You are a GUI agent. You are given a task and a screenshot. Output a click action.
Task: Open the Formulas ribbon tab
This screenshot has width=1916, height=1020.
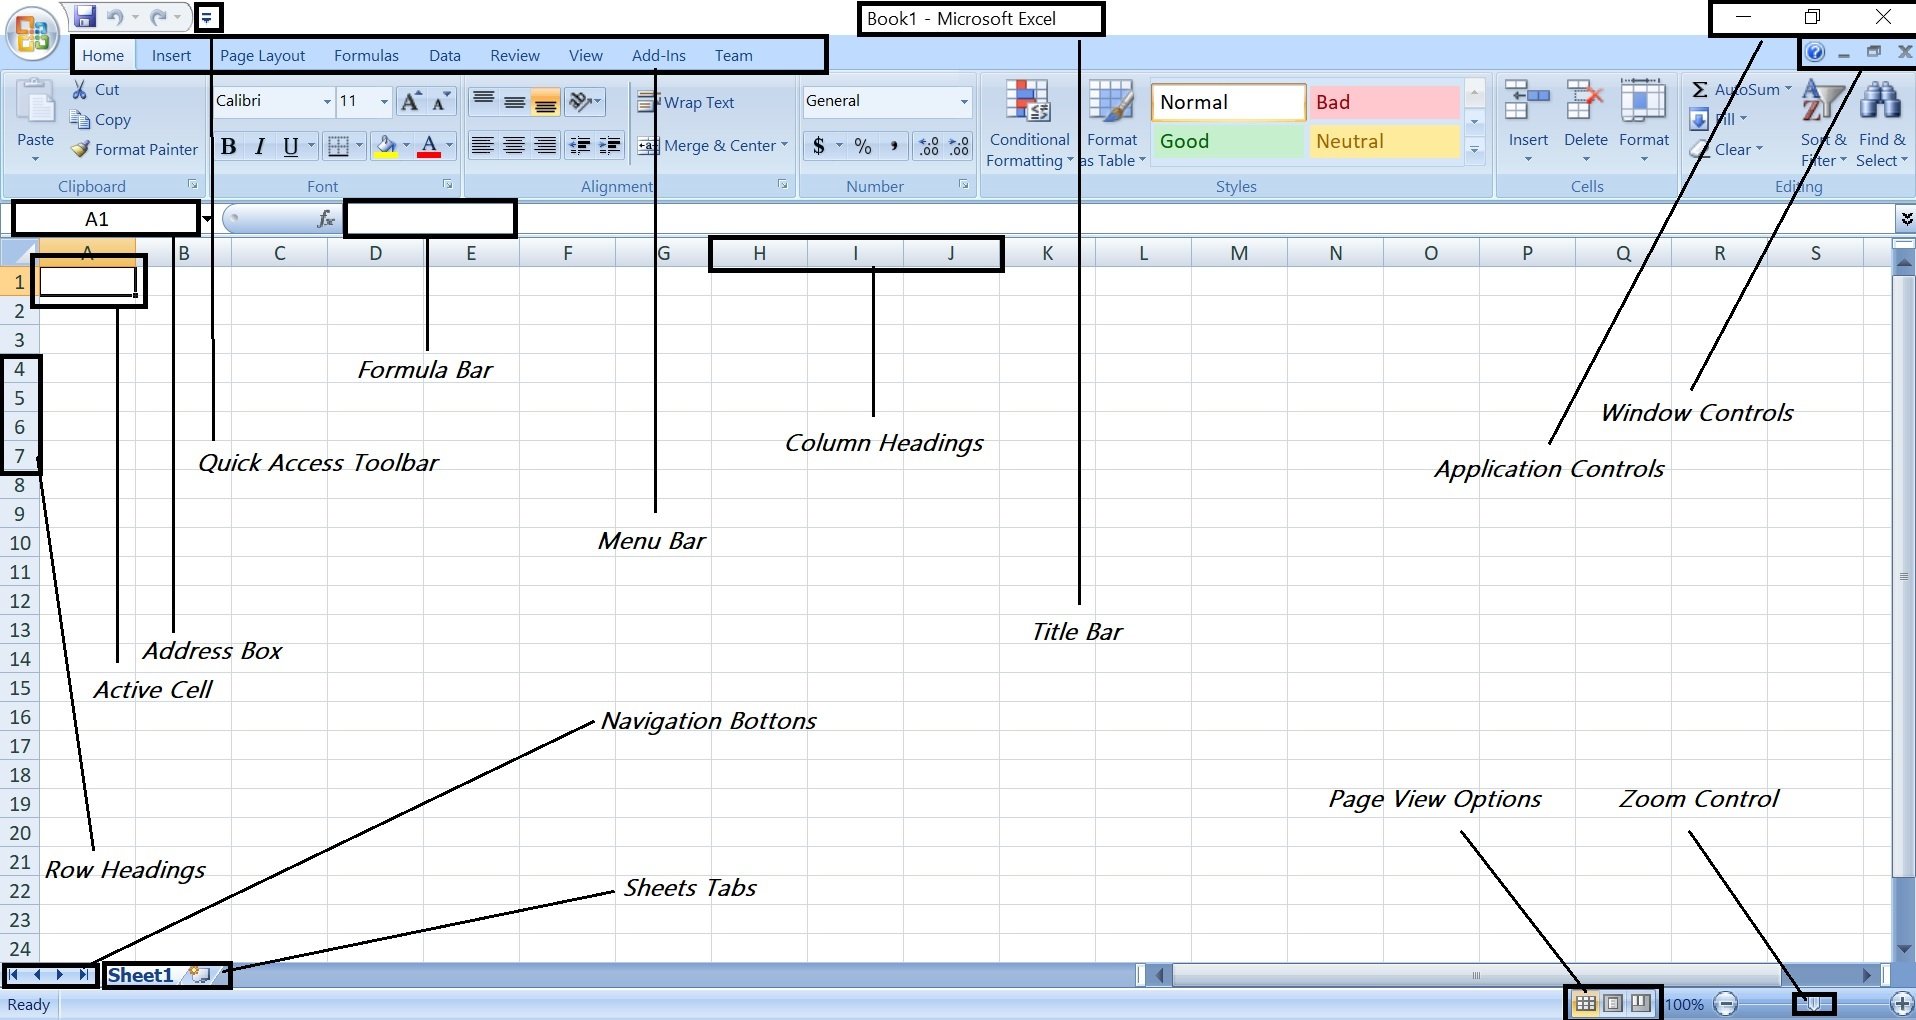(366, 56)
